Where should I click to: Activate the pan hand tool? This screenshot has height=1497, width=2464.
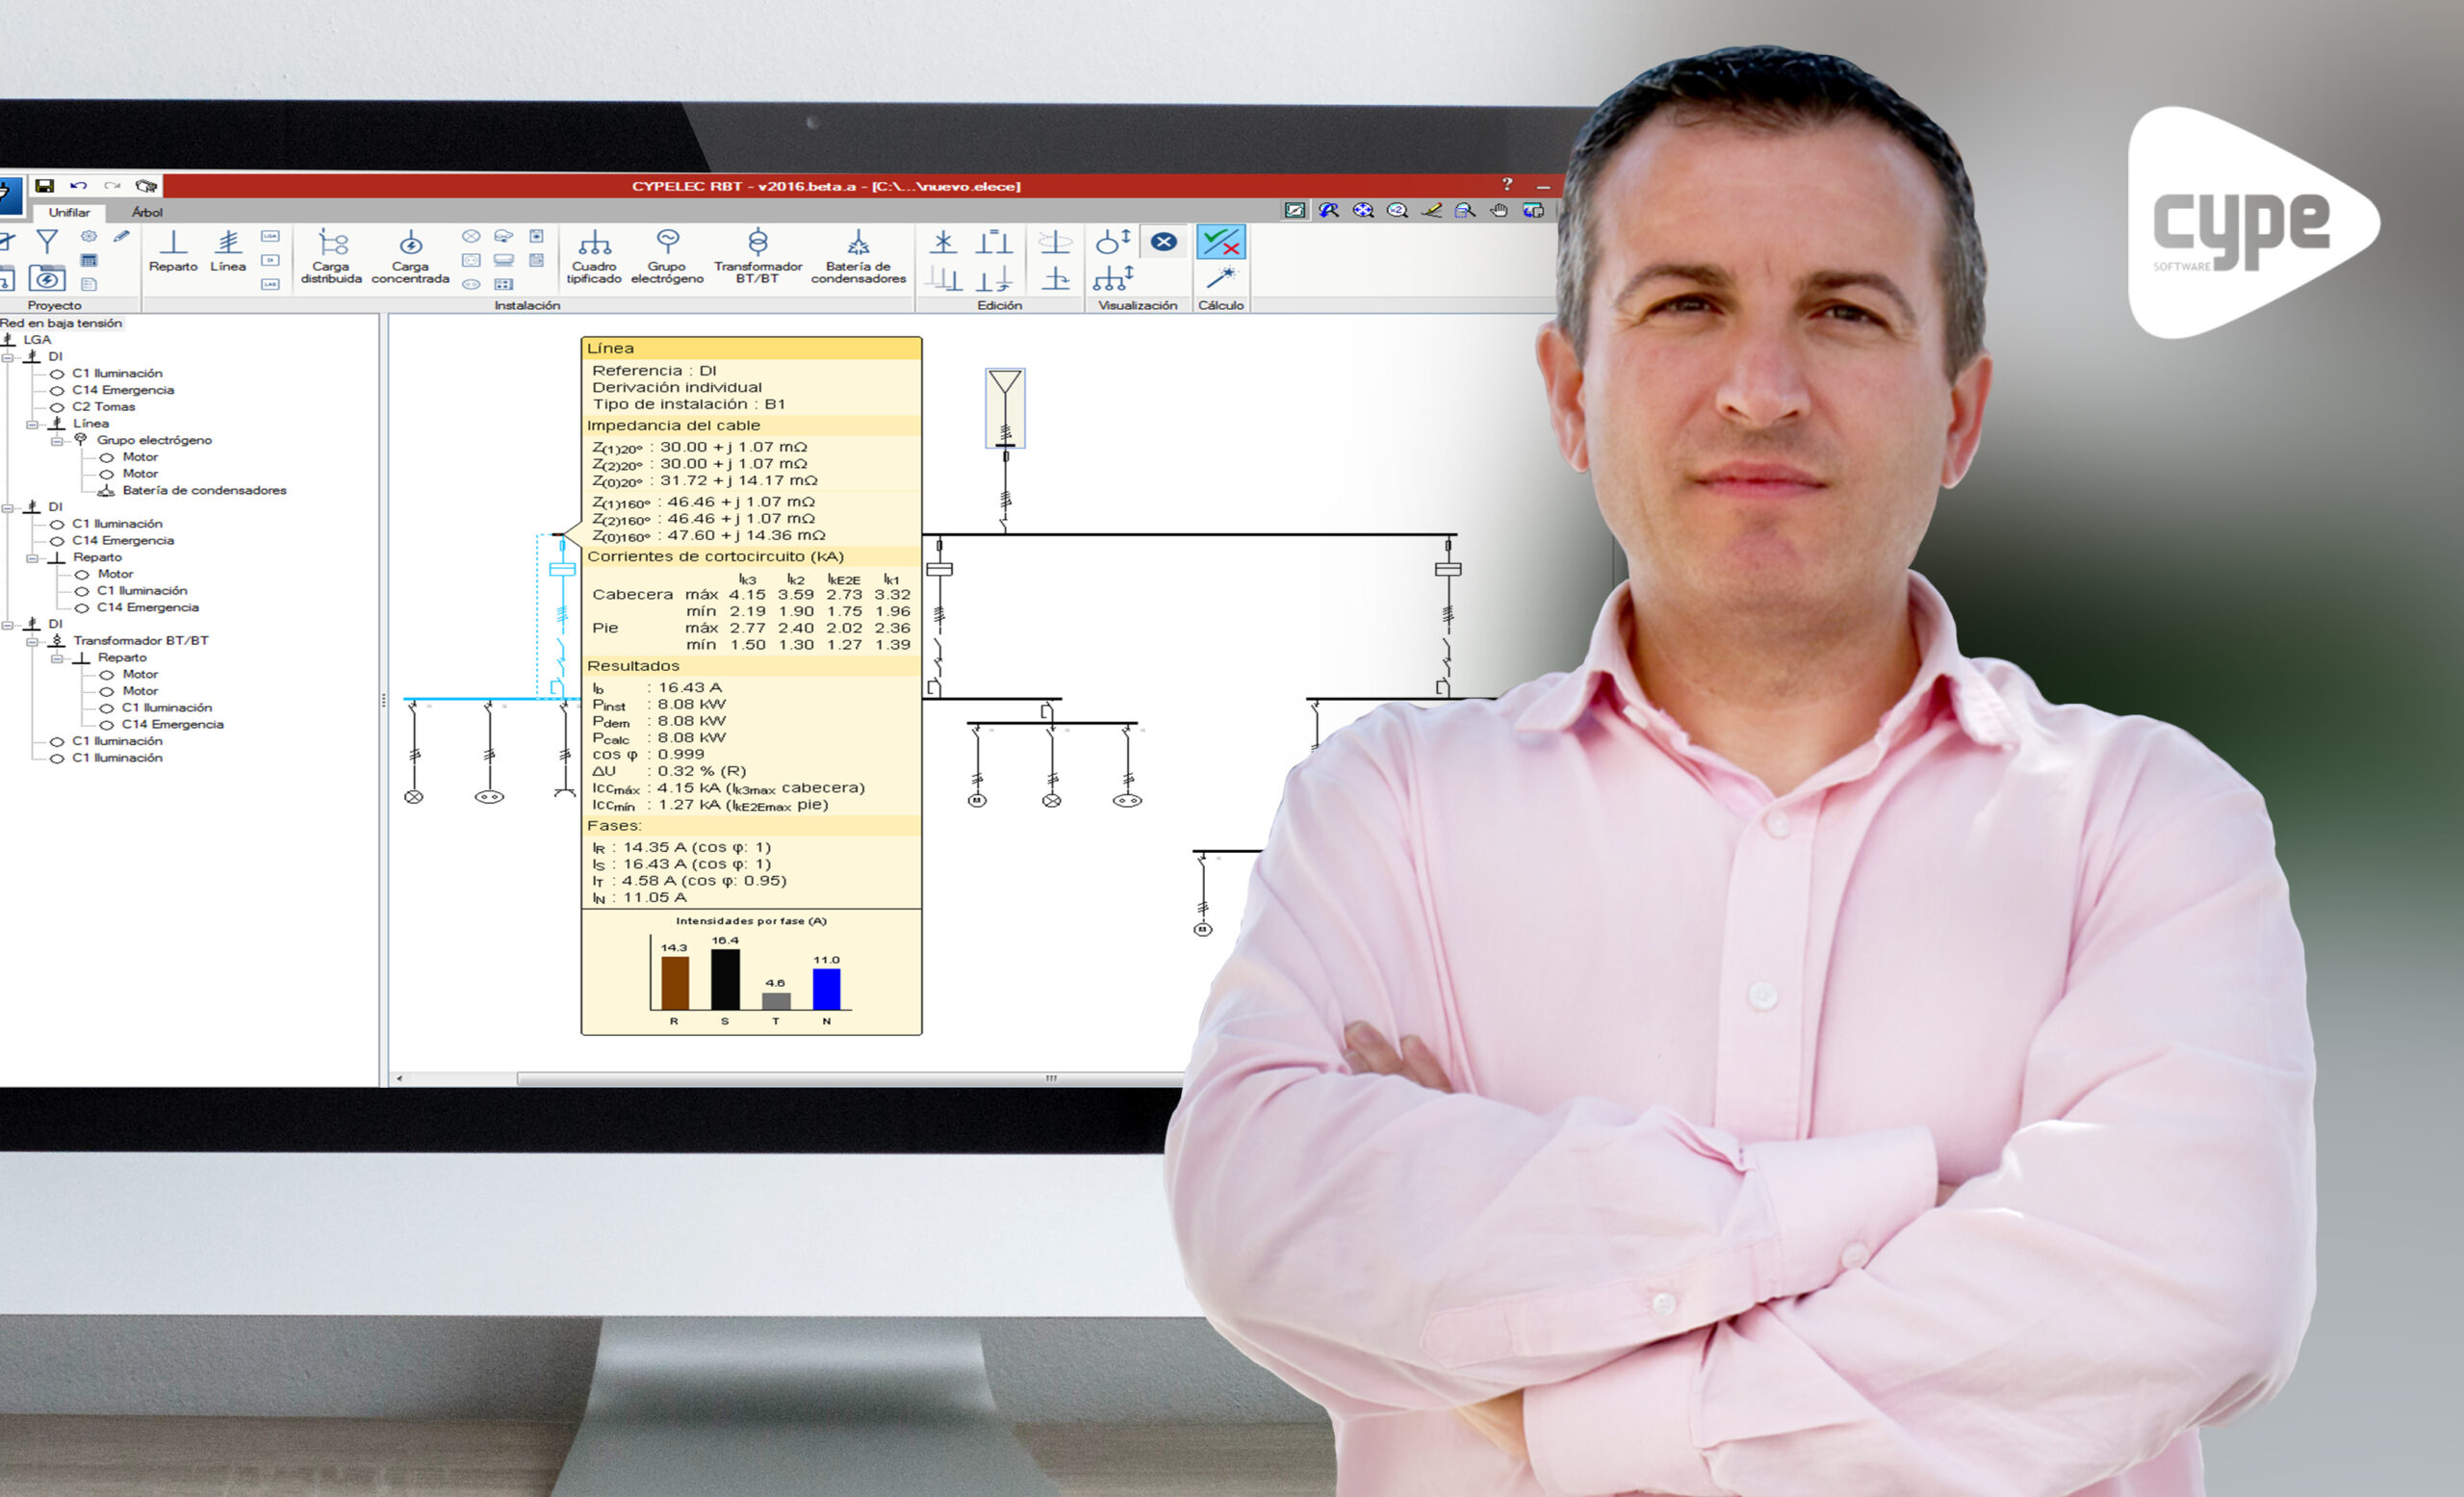click(1499, 210)
